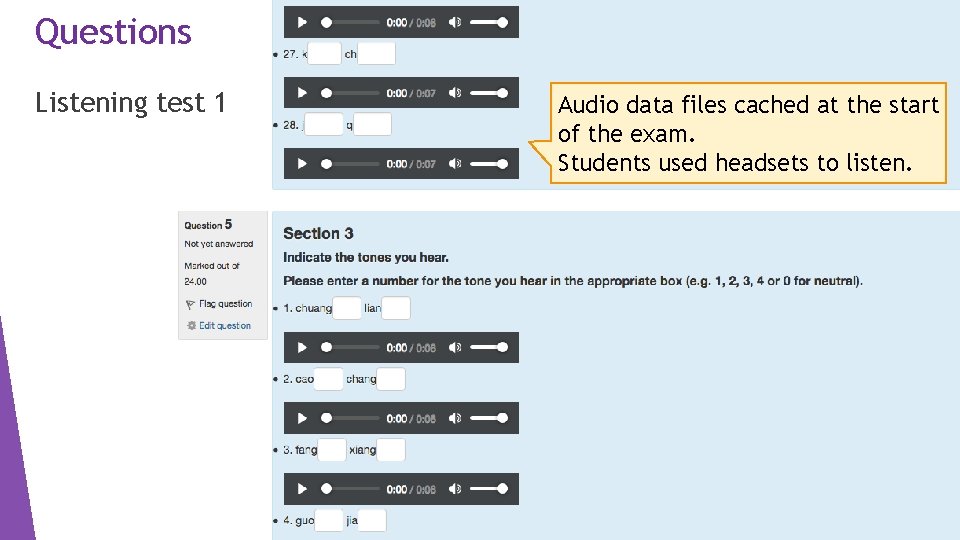Click 'Indicate the tones you hear.' instruction
Image resolution: width=960 pixels, height=540 pixels.
click(366, 258)
